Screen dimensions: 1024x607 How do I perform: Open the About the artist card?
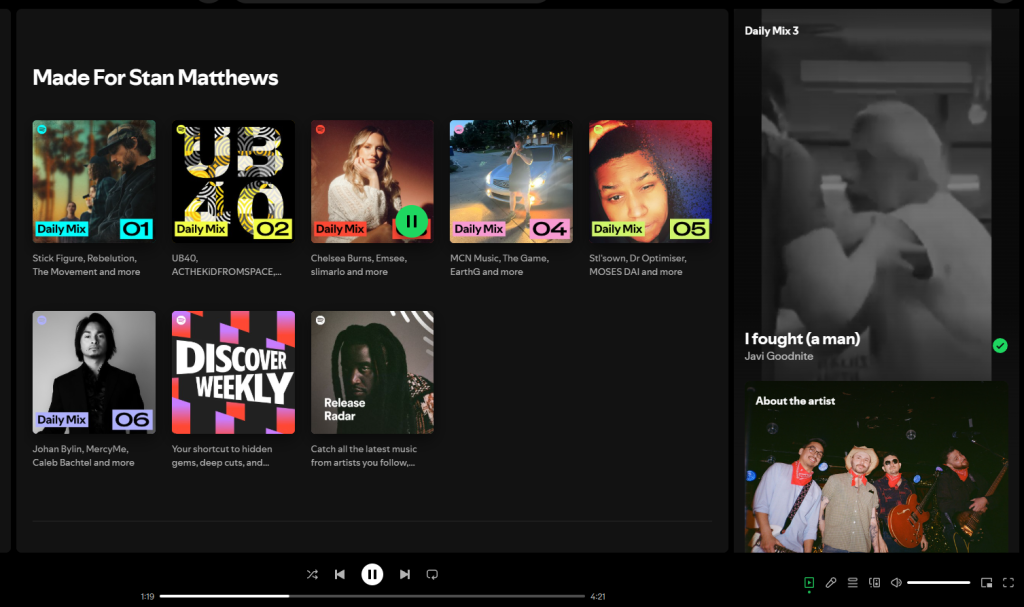pos(876,467)
